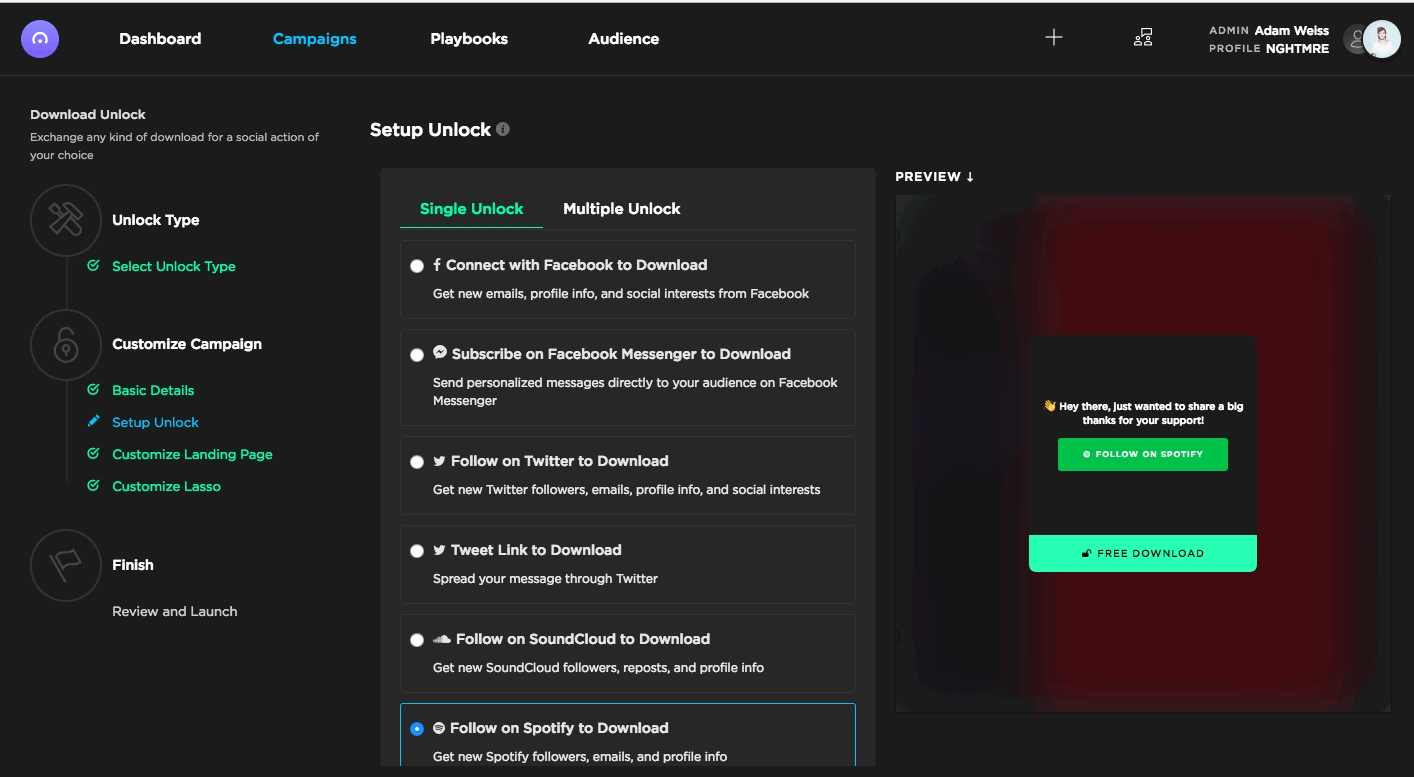
Task: Click the purple app logo icon
Action: coord(40,39)
